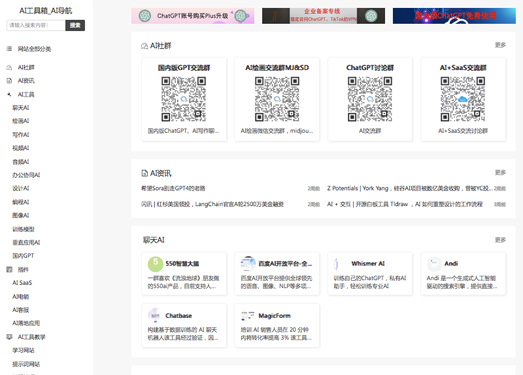Click the Whismer AI logo icon
The width and height of the screenshot is (523, 375).
click(x=337, y=264)
